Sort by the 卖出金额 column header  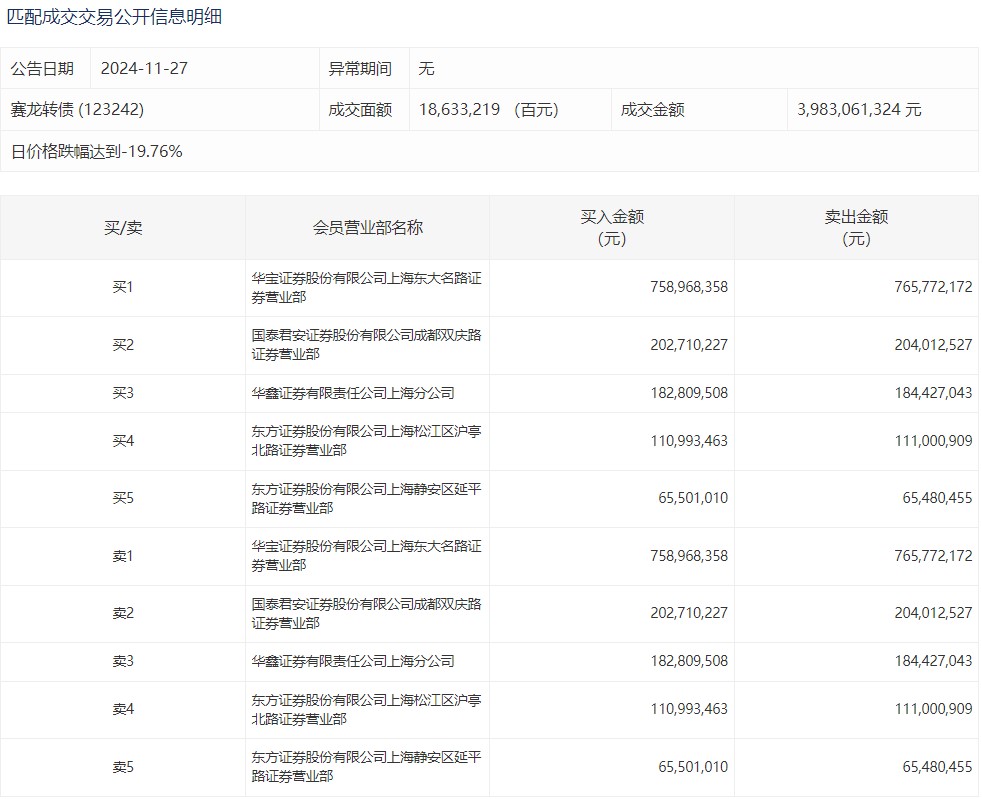pos(856,228)
